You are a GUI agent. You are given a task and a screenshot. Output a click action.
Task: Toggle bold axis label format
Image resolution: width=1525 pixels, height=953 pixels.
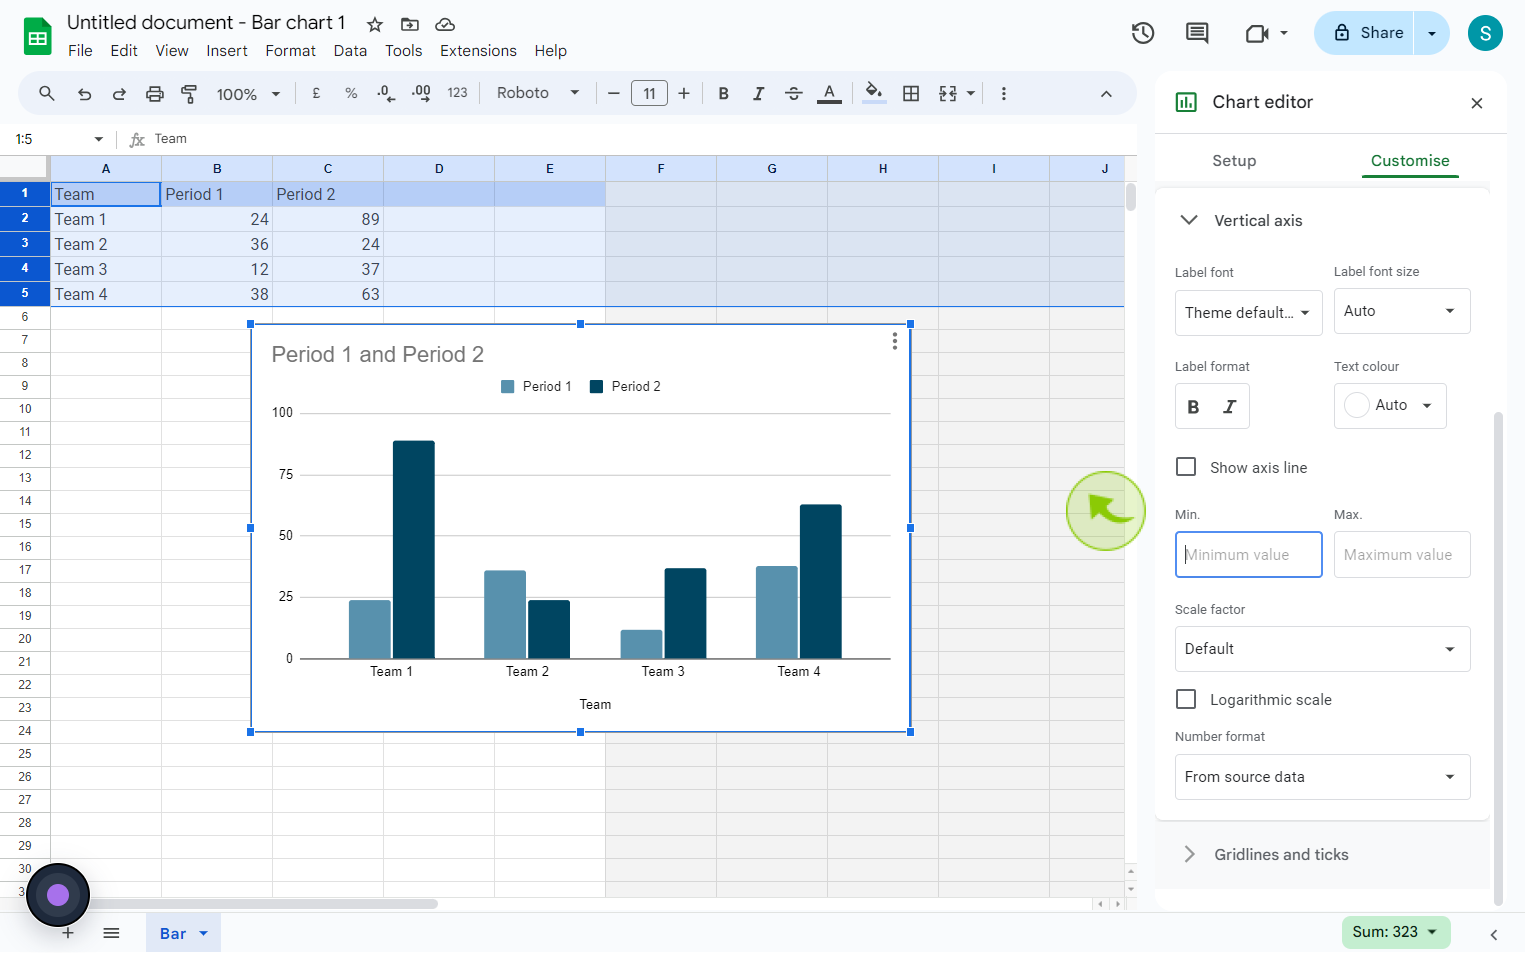pos(1193,407)
